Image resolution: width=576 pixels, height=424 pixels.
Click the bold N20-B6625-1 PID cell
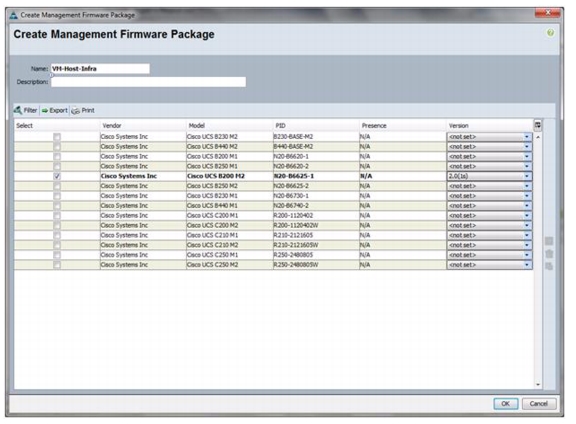[x=316, y=176]
